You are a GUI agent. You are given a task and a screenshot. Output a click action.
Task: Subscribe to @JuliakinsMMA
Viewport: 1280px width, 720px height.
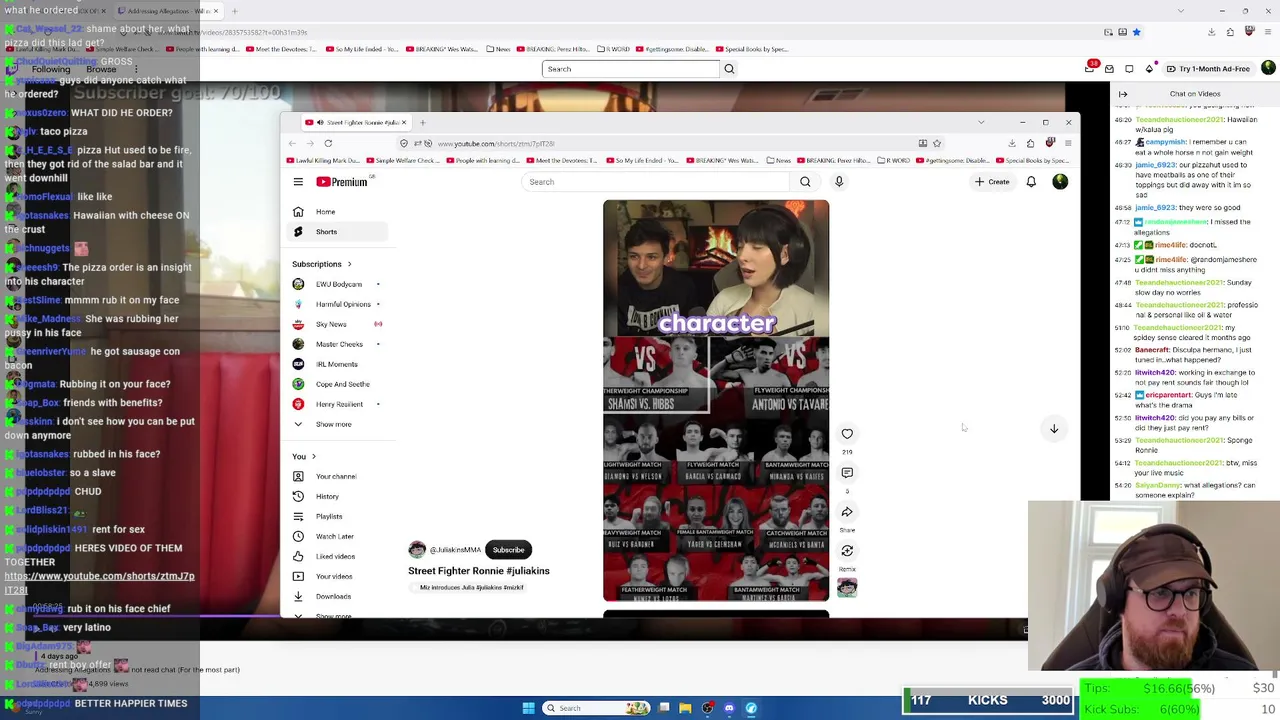tap(508, 550)
